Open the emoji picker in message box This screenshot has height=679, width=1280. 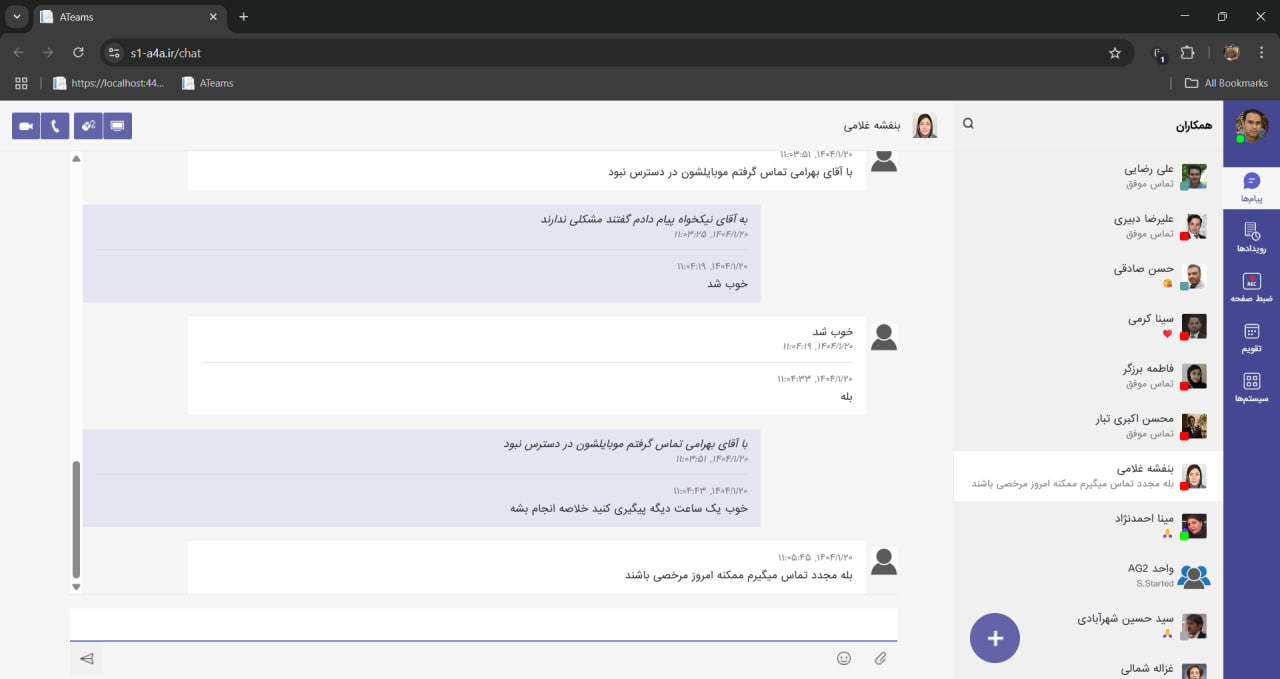(844, 658)
